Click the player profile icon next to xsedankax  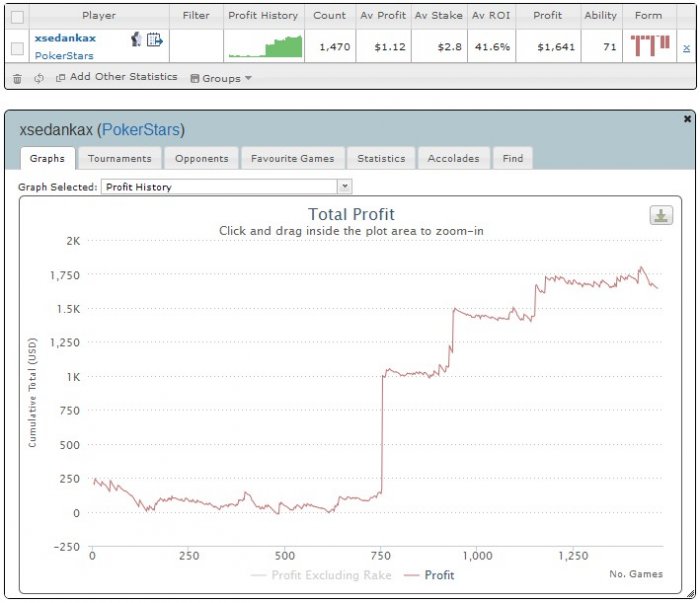coord(136,40)
